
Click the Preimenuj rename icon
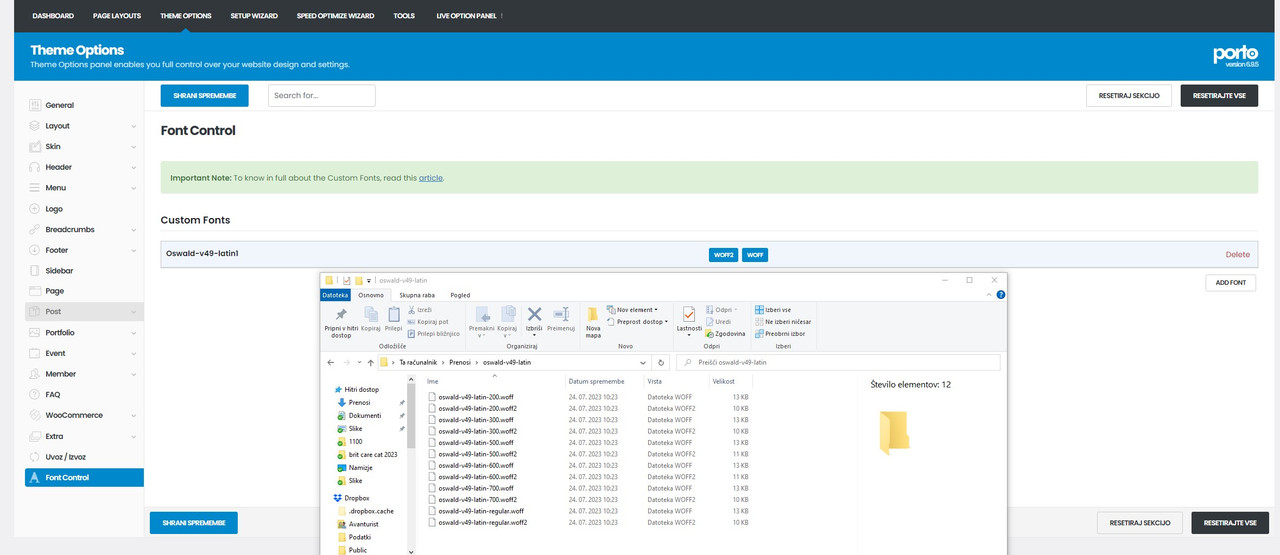coord(561,315)
